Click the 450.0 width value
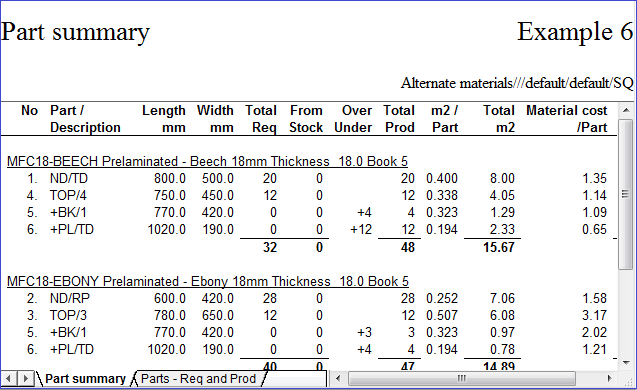Image resolution: width=637 pixels, height=390 pixels. click(218, 195)
